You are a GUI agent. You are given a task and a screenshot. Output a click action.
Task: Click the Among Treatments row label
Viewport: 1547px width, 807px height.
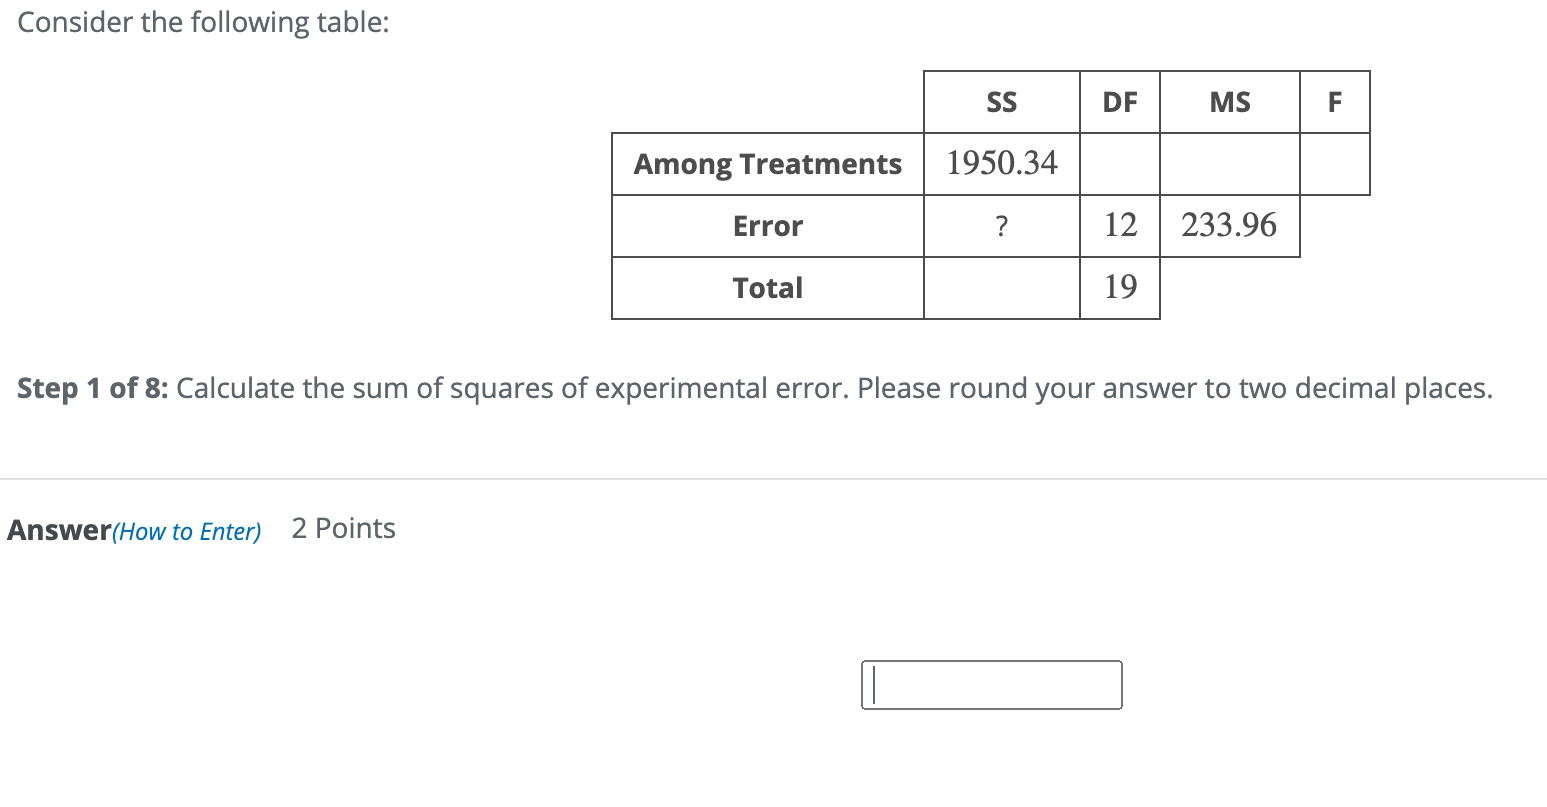[x=766, y=164]
